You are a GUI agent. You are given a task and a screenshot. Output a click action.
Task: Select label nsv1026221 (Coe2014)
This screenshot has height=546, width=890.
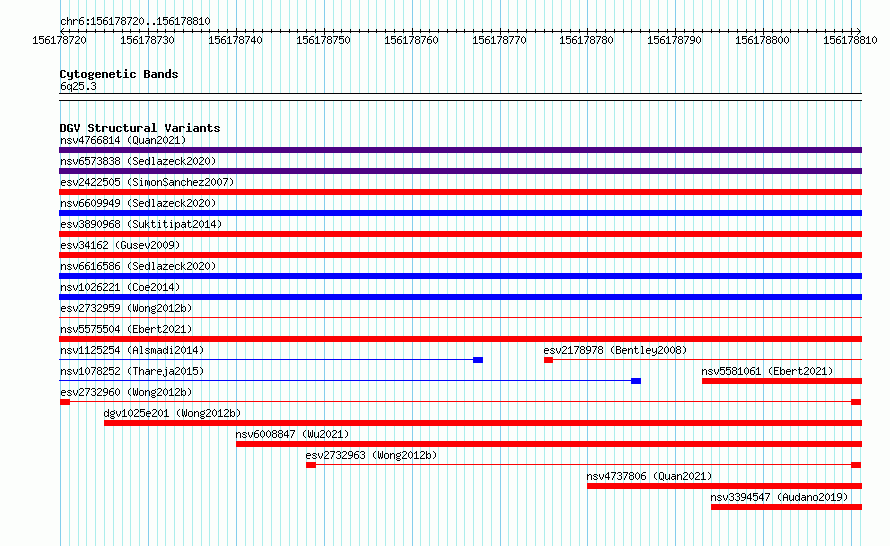[120, 287]
